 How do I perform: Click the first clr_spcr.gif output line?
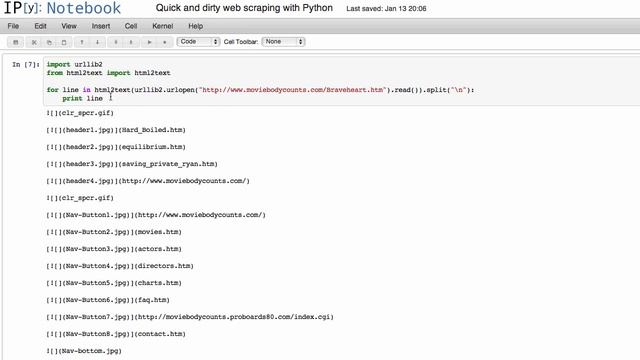[80, 113]
